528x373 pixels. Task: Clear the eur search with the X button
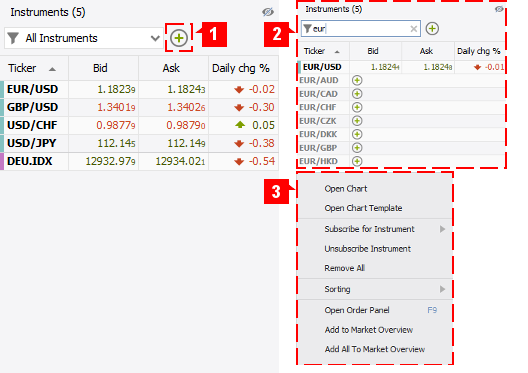point(414,29)
